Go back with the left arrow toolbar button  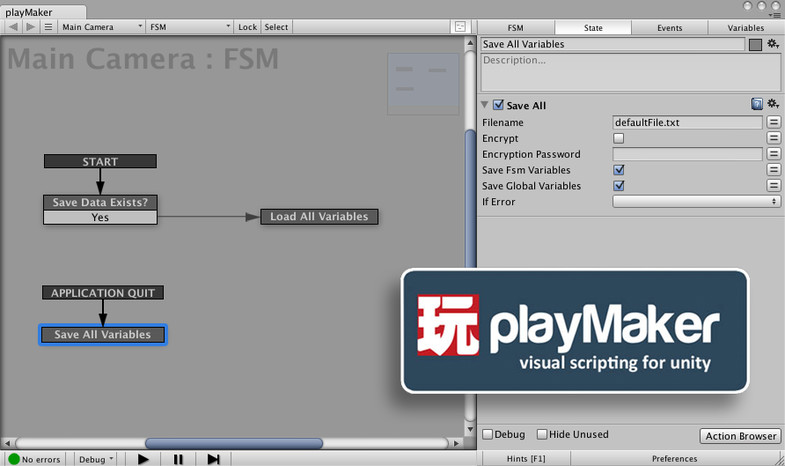point(14,27)
